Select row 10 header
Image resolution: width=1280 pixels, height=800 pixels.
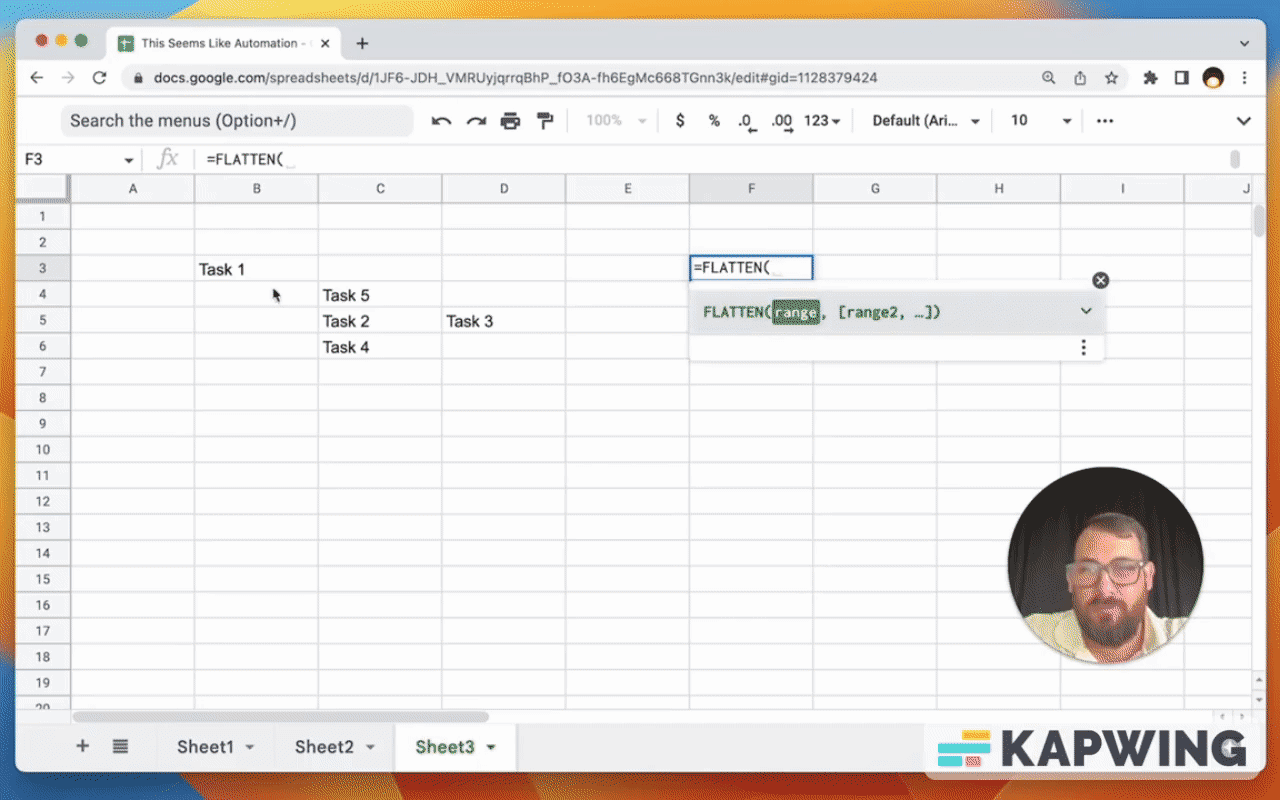click(43, 449)
